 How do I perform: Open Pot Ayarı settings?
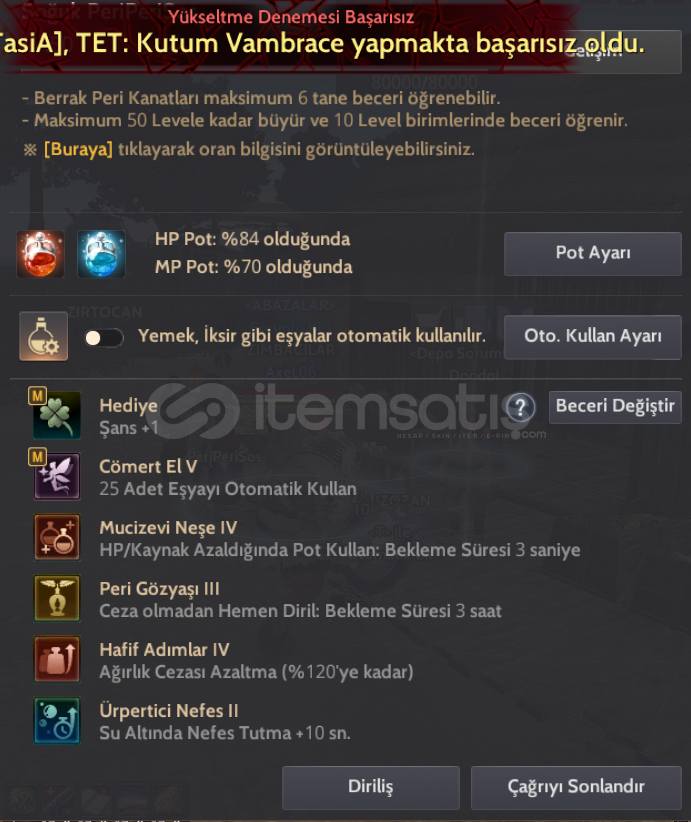coord(593,254)
